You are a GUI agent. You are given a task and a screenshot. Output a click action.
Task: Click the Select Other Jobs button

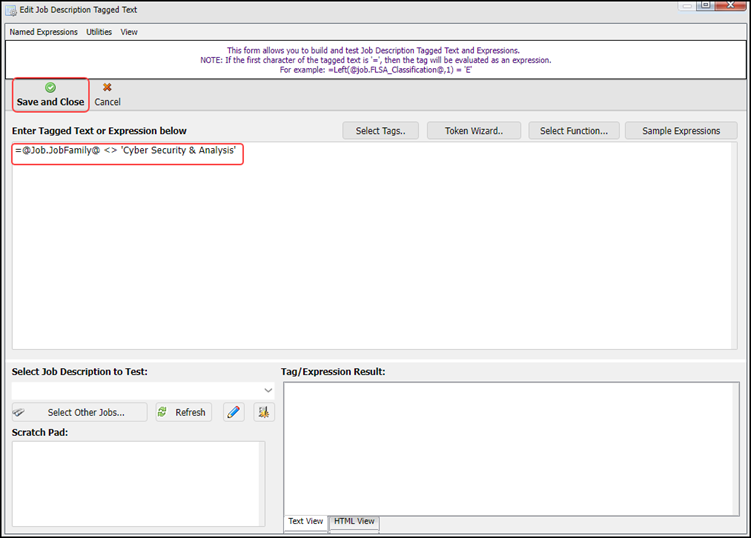click(x=79, y=412)
